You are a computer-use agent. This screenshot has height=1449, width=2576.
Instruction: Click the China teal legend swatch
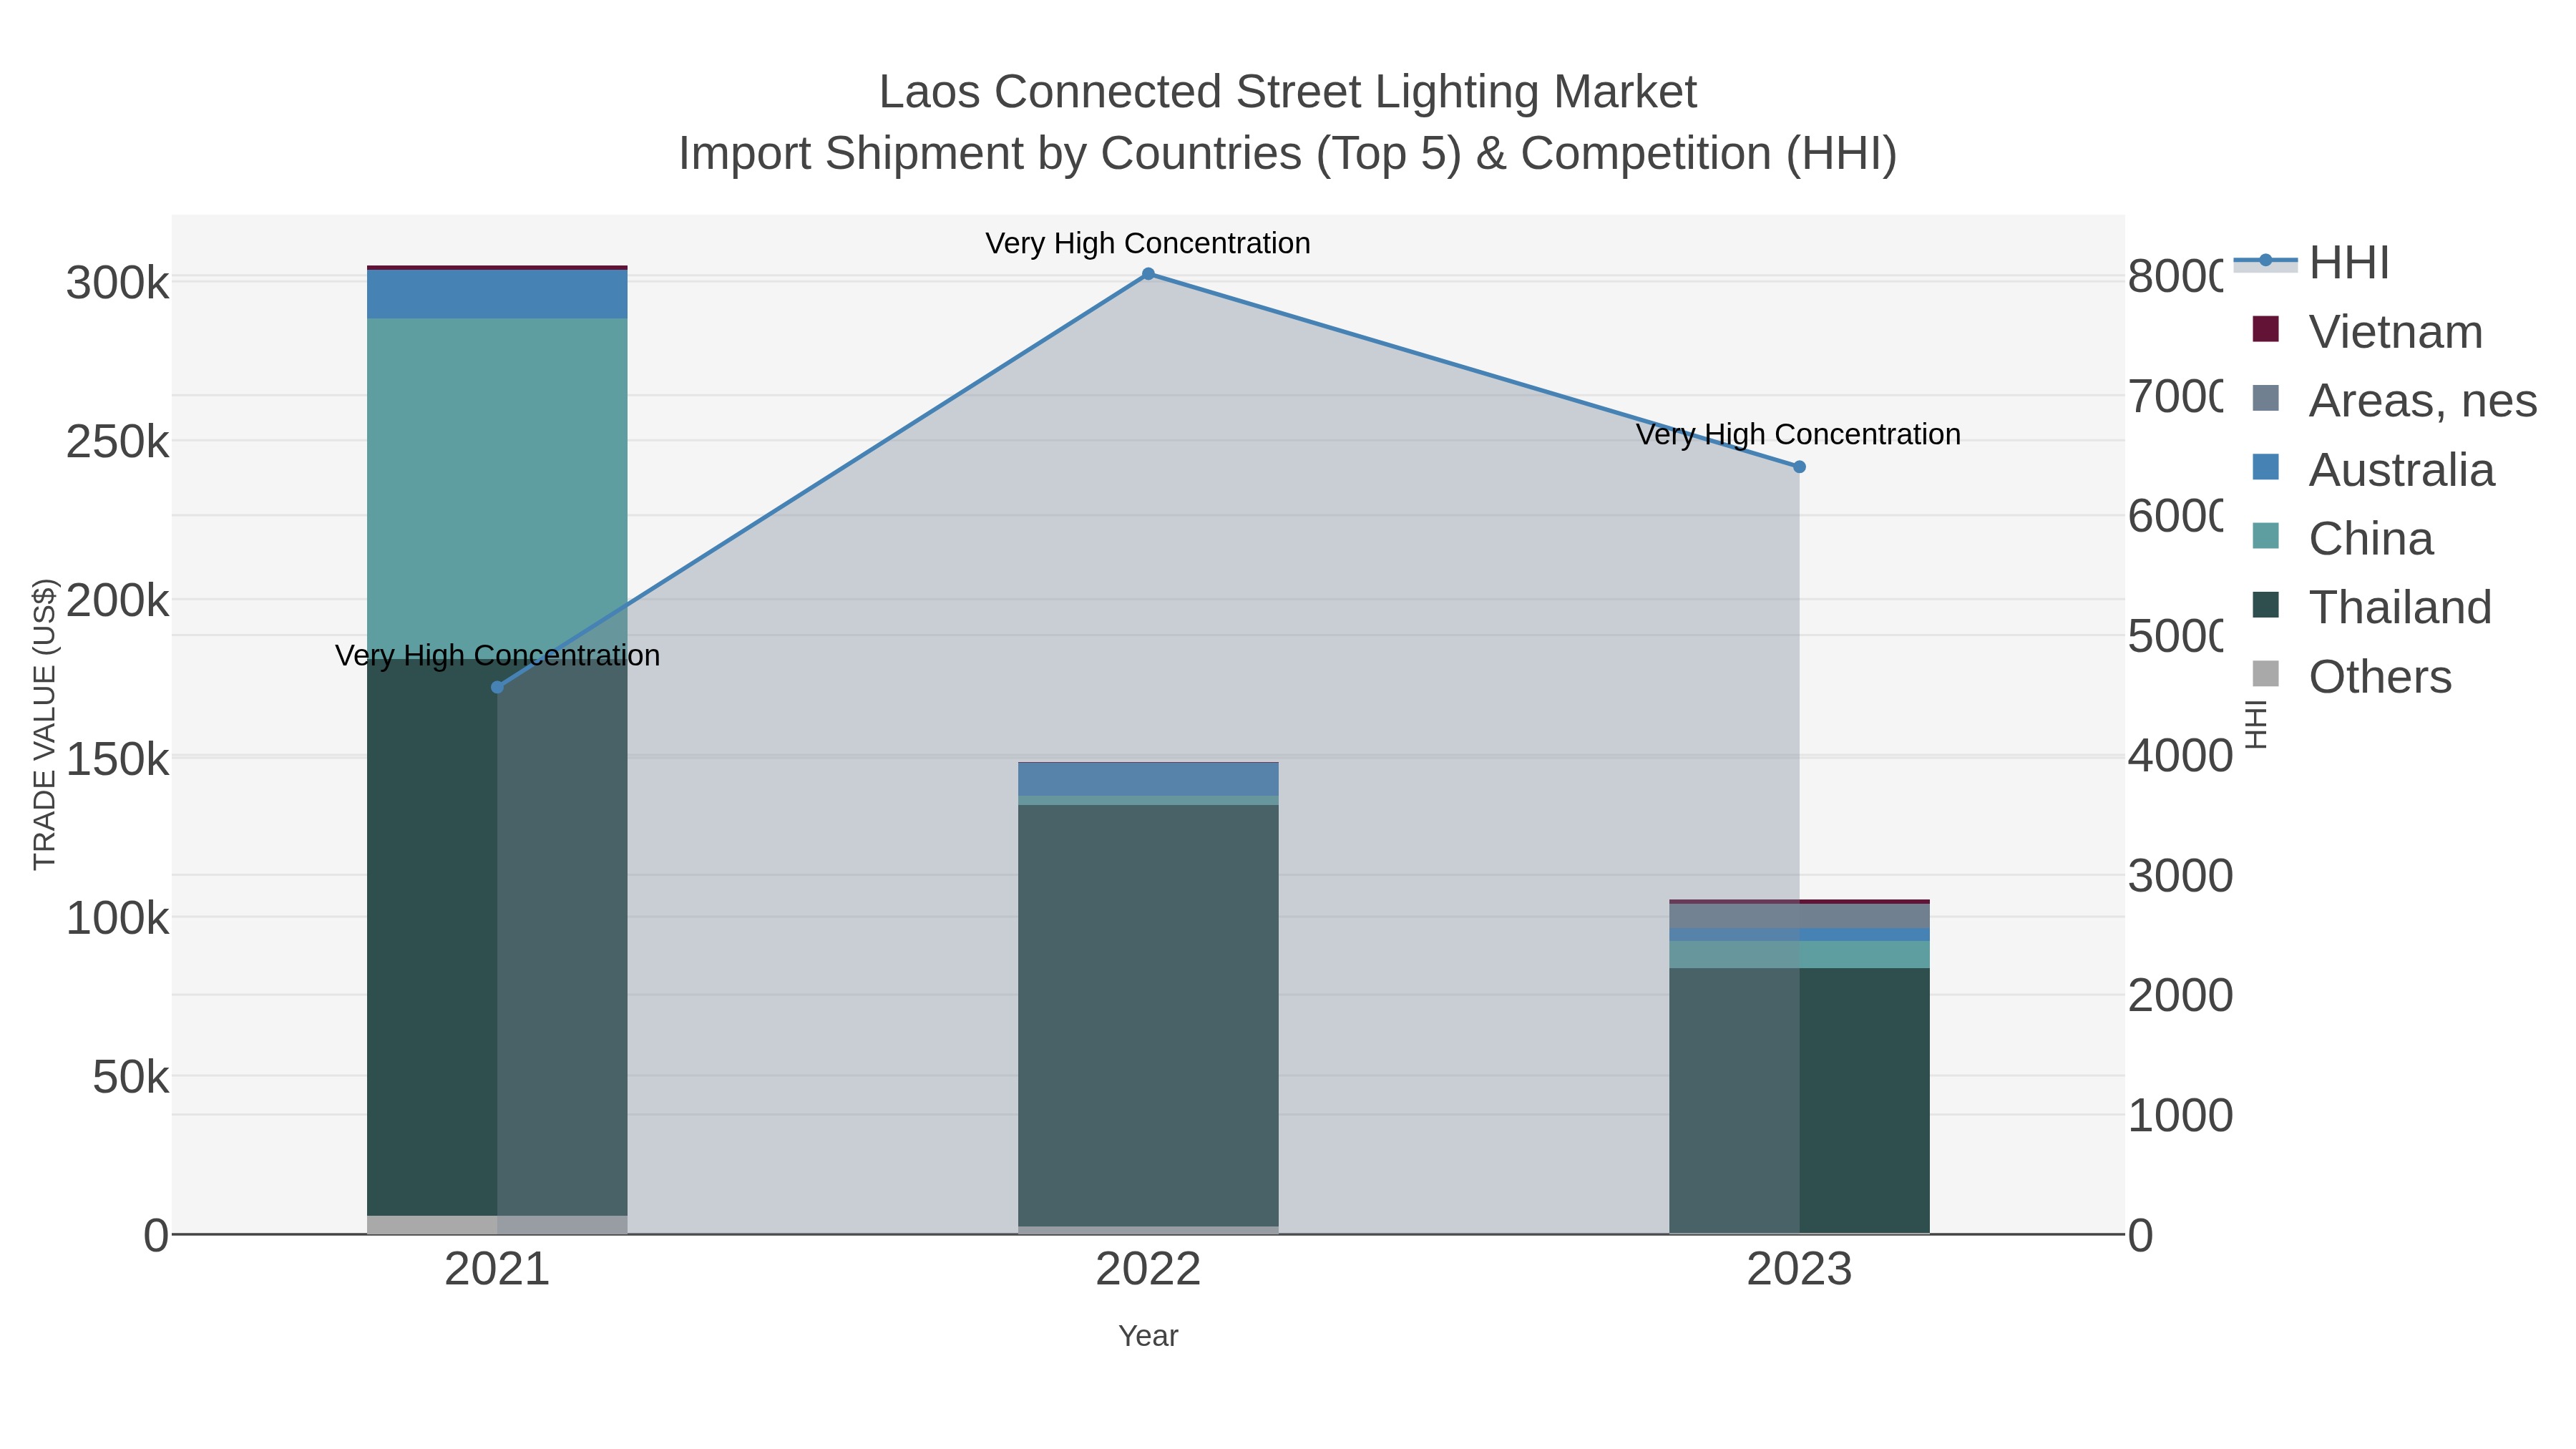2266,536
